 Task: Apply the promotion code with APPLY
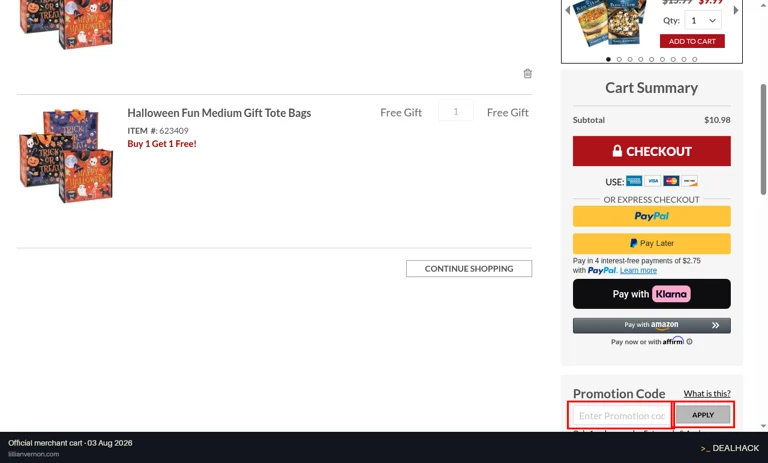(703, 415)
